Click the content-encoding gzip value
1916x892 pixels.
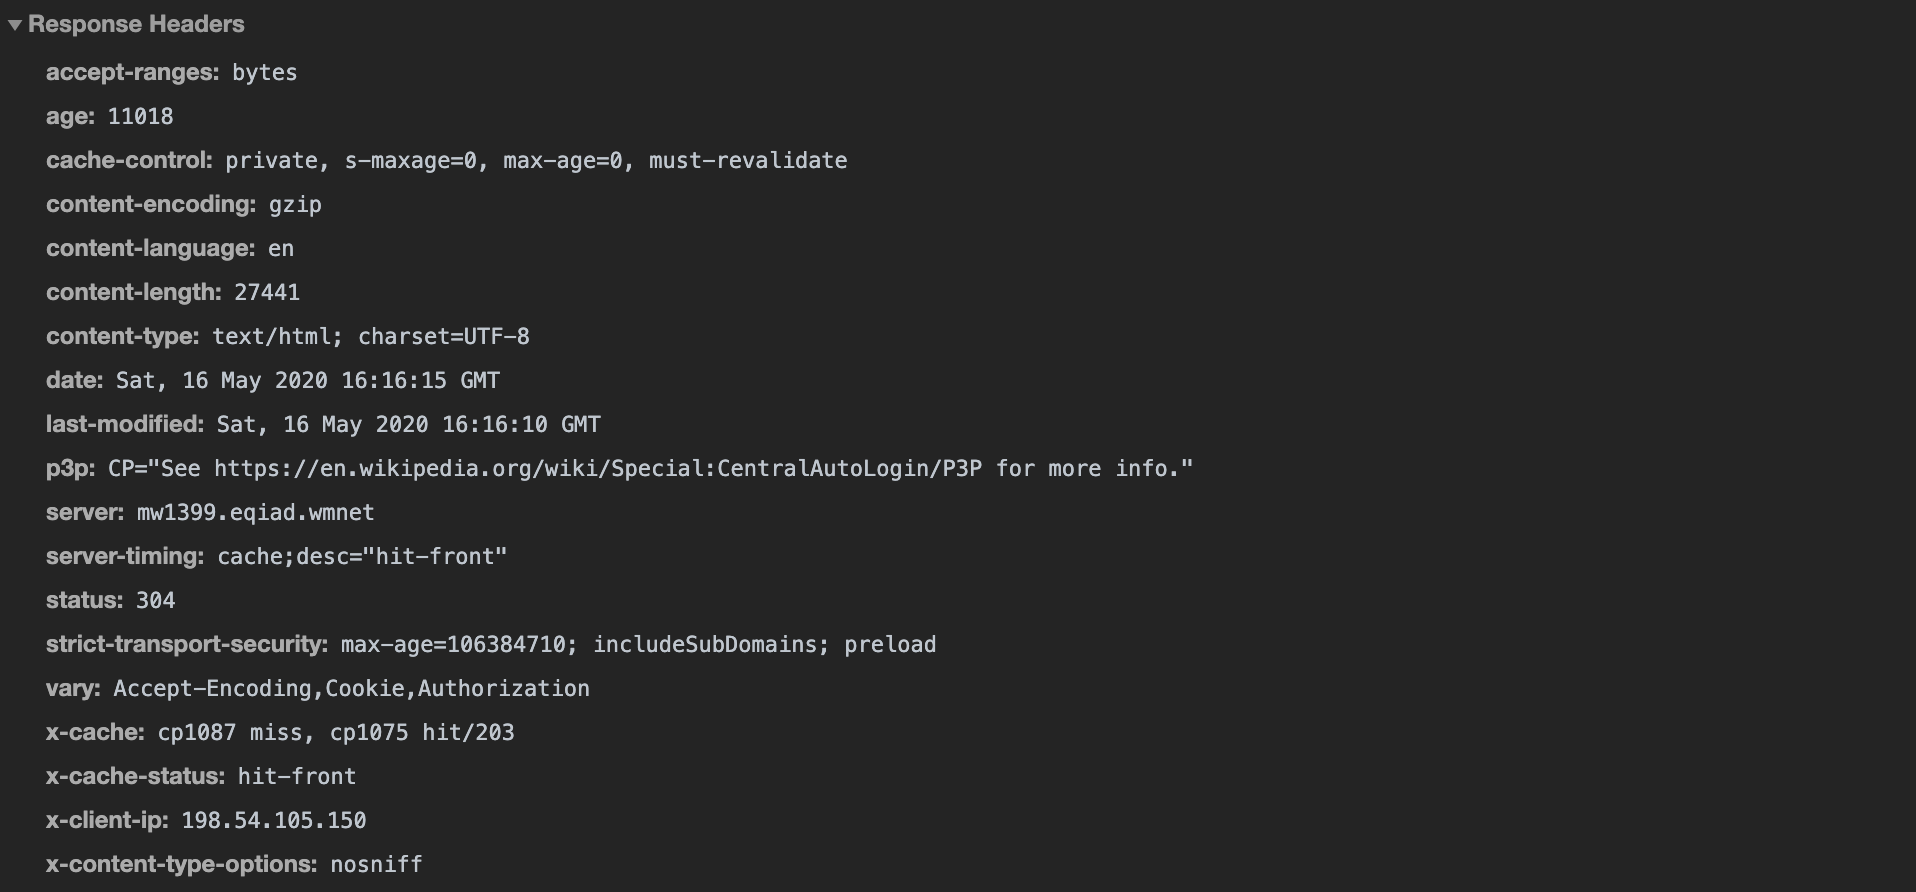[295, 205]
